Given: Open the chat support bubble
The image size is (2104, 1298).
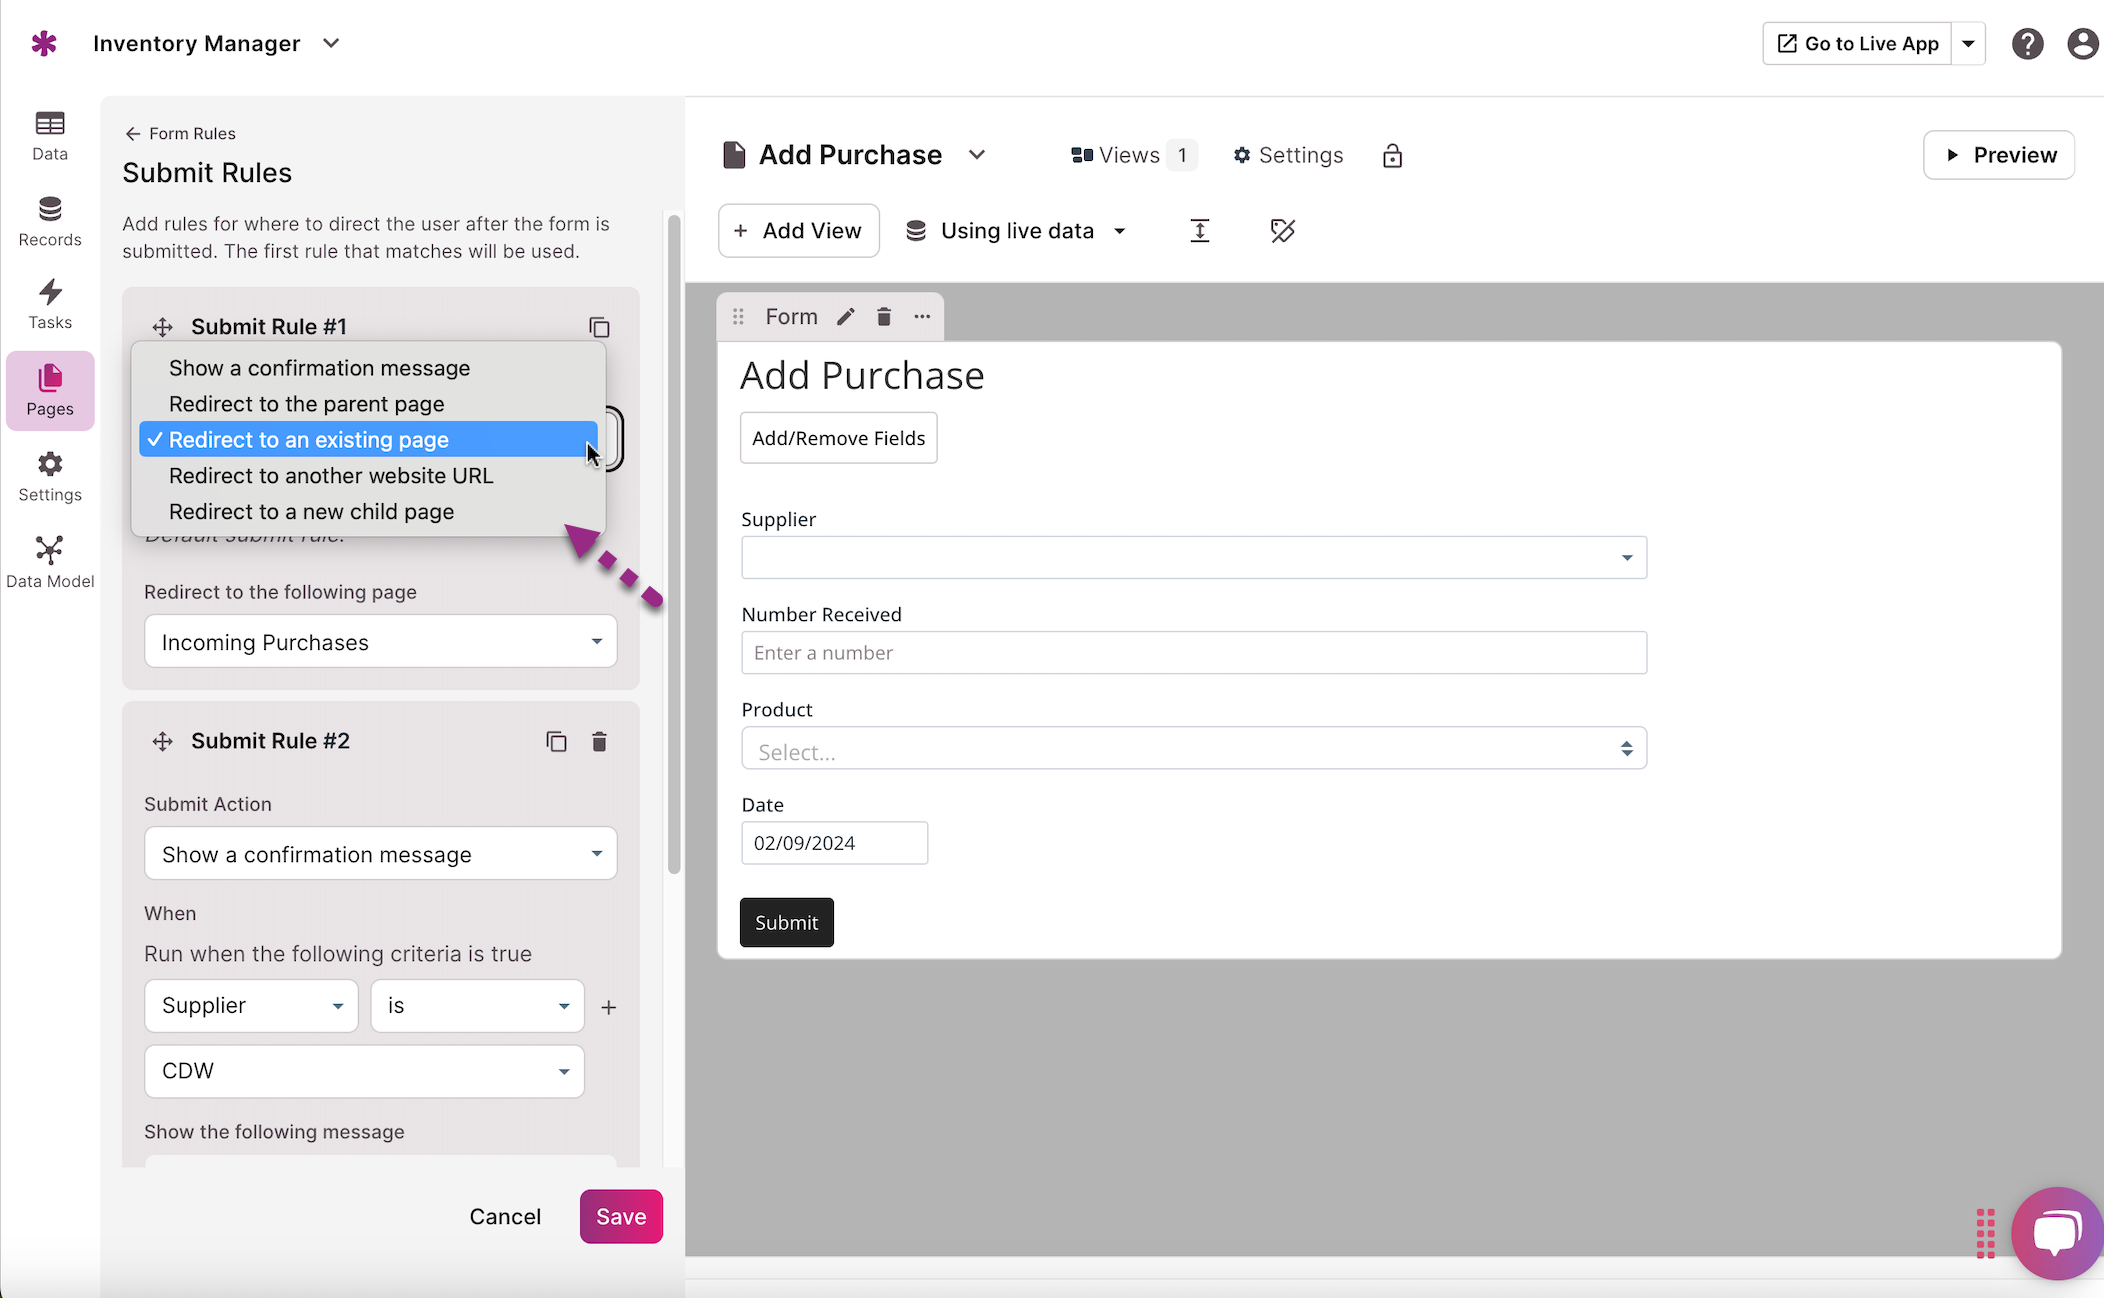Looking at the screenshot, I should pos(2057,1233).
